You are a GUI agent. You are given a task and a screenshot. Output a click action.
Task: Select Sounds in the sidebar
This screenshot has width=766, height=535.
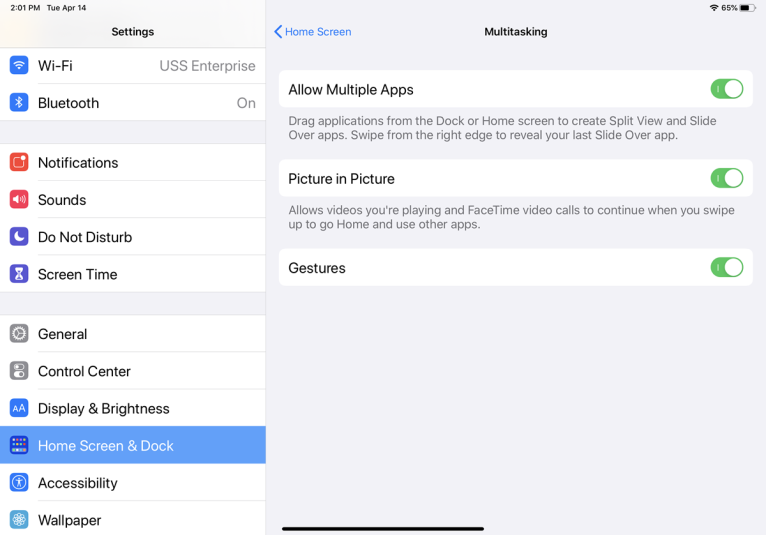pyautogui.click(x=133, y=199)
